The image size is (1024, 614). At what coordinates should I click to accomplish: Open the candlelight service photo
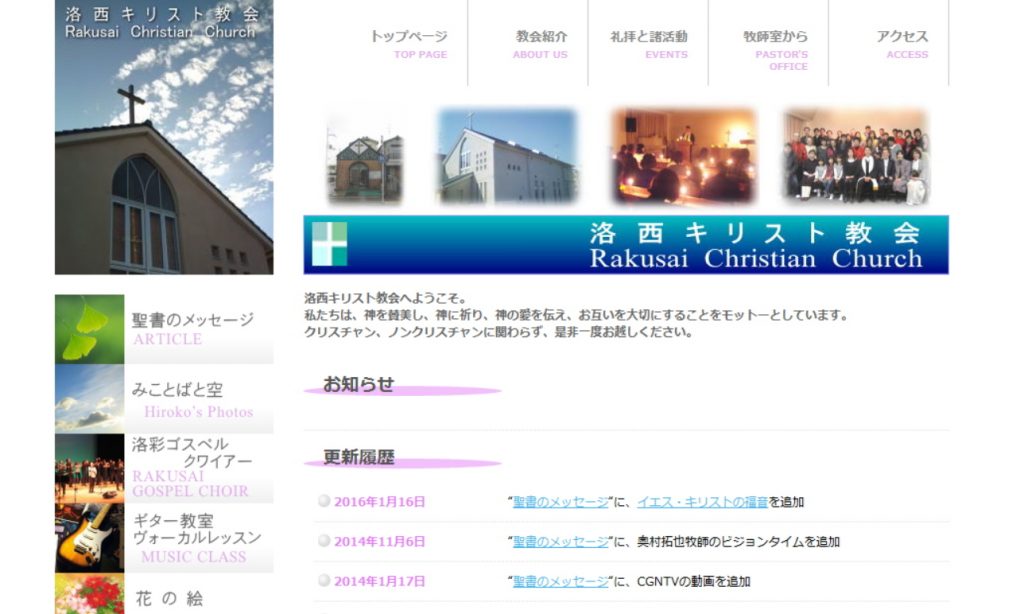click(x=684, y=157)
